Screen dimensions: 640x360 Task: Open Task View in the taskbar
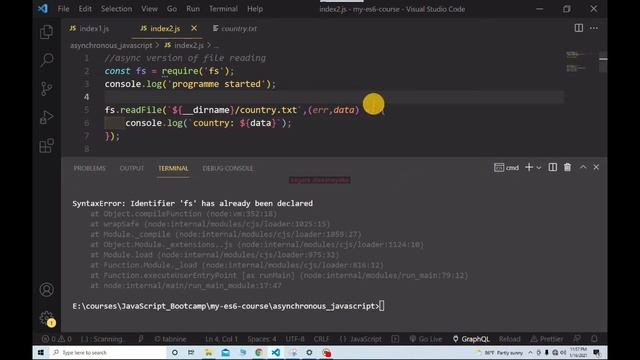[191, 352]
